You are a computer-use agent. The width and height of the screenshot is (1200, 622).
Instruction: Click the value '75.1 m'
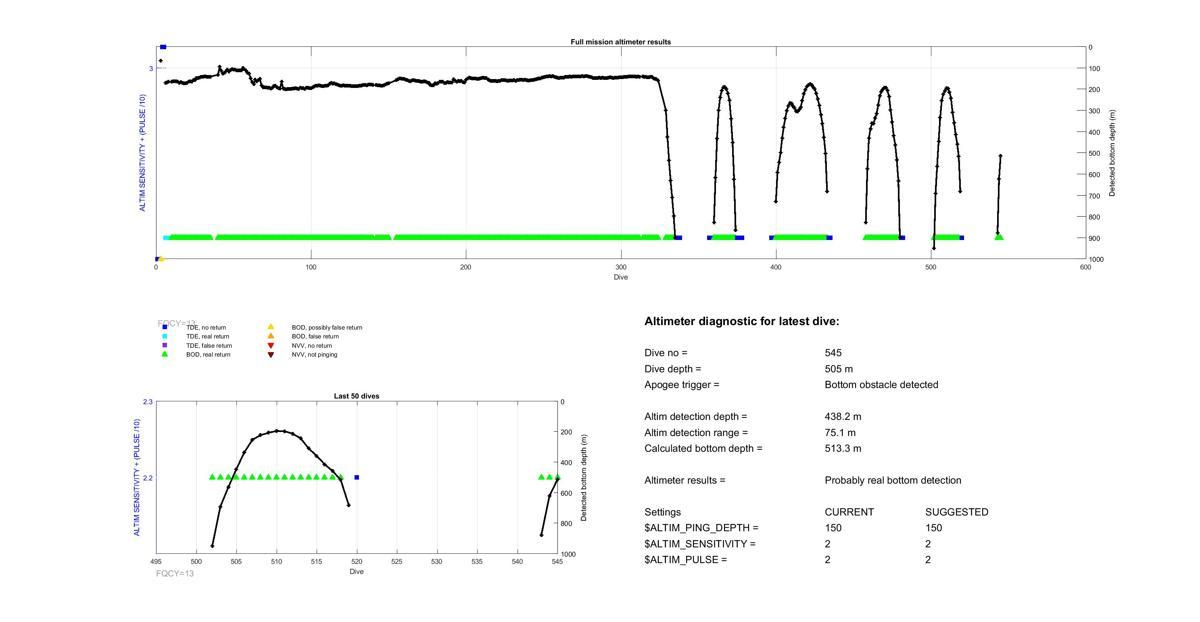coord(840,433)
